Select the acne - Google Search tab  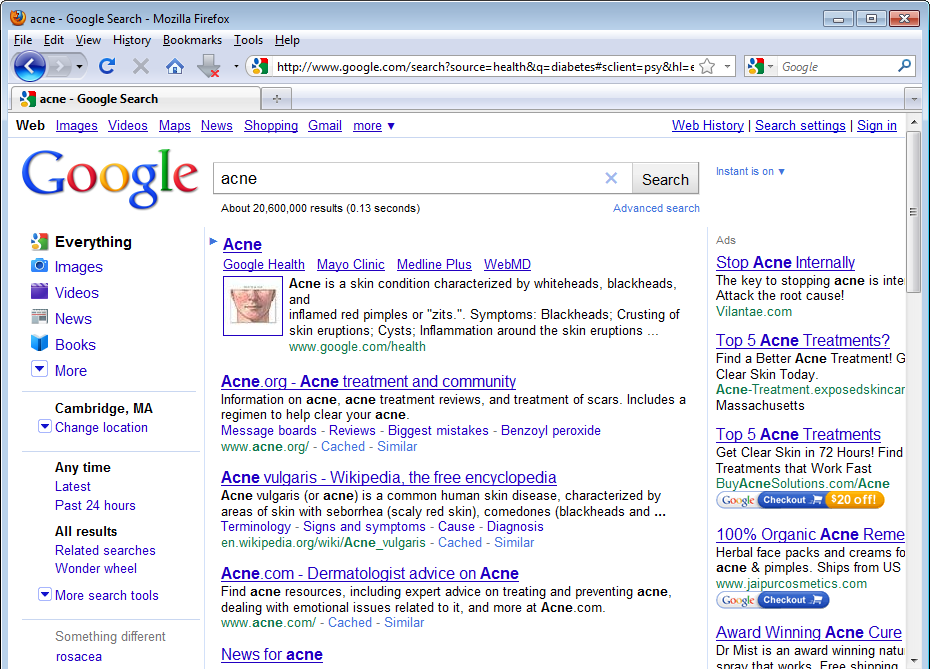135,98
